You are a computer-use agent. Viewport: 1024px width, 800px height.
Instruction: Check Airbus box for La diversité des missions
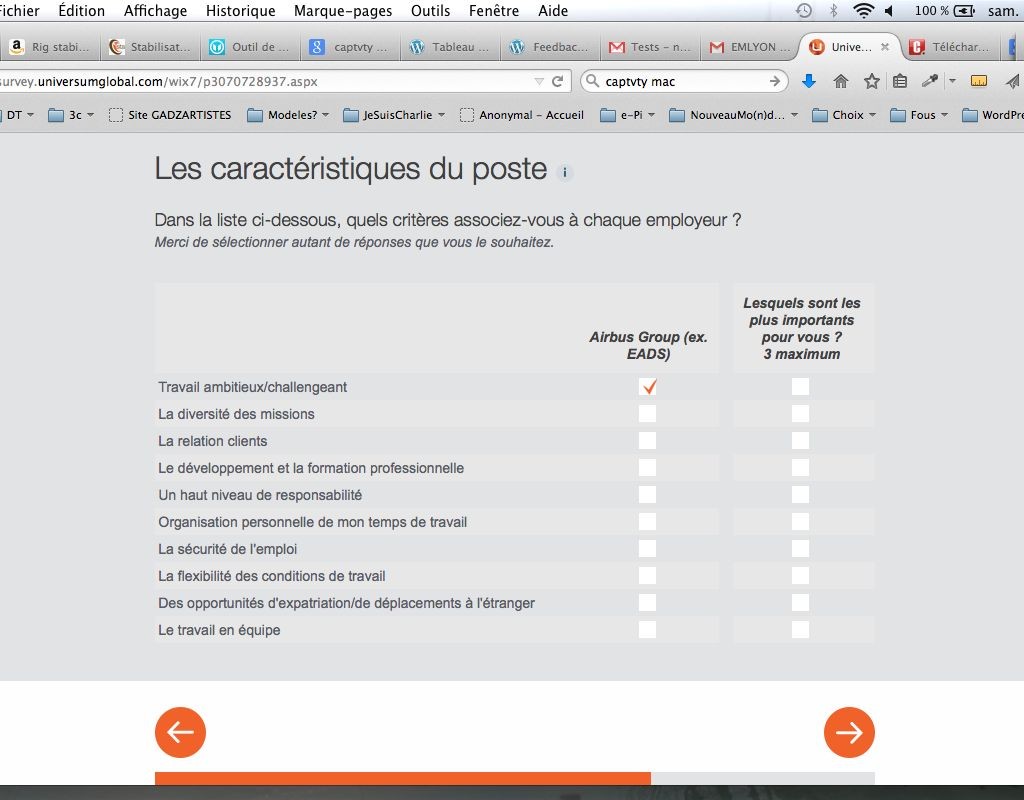click(x=647, y=413)
